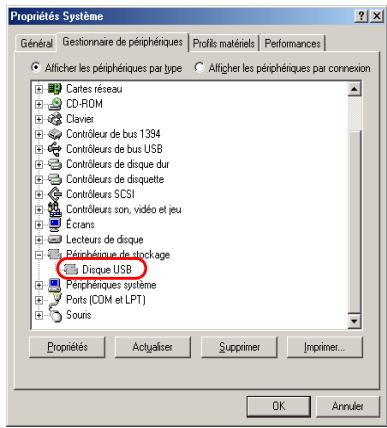This screenshot has height=428, width=387.
Task: Switch to the Général tab
Action: coord(36,43)
